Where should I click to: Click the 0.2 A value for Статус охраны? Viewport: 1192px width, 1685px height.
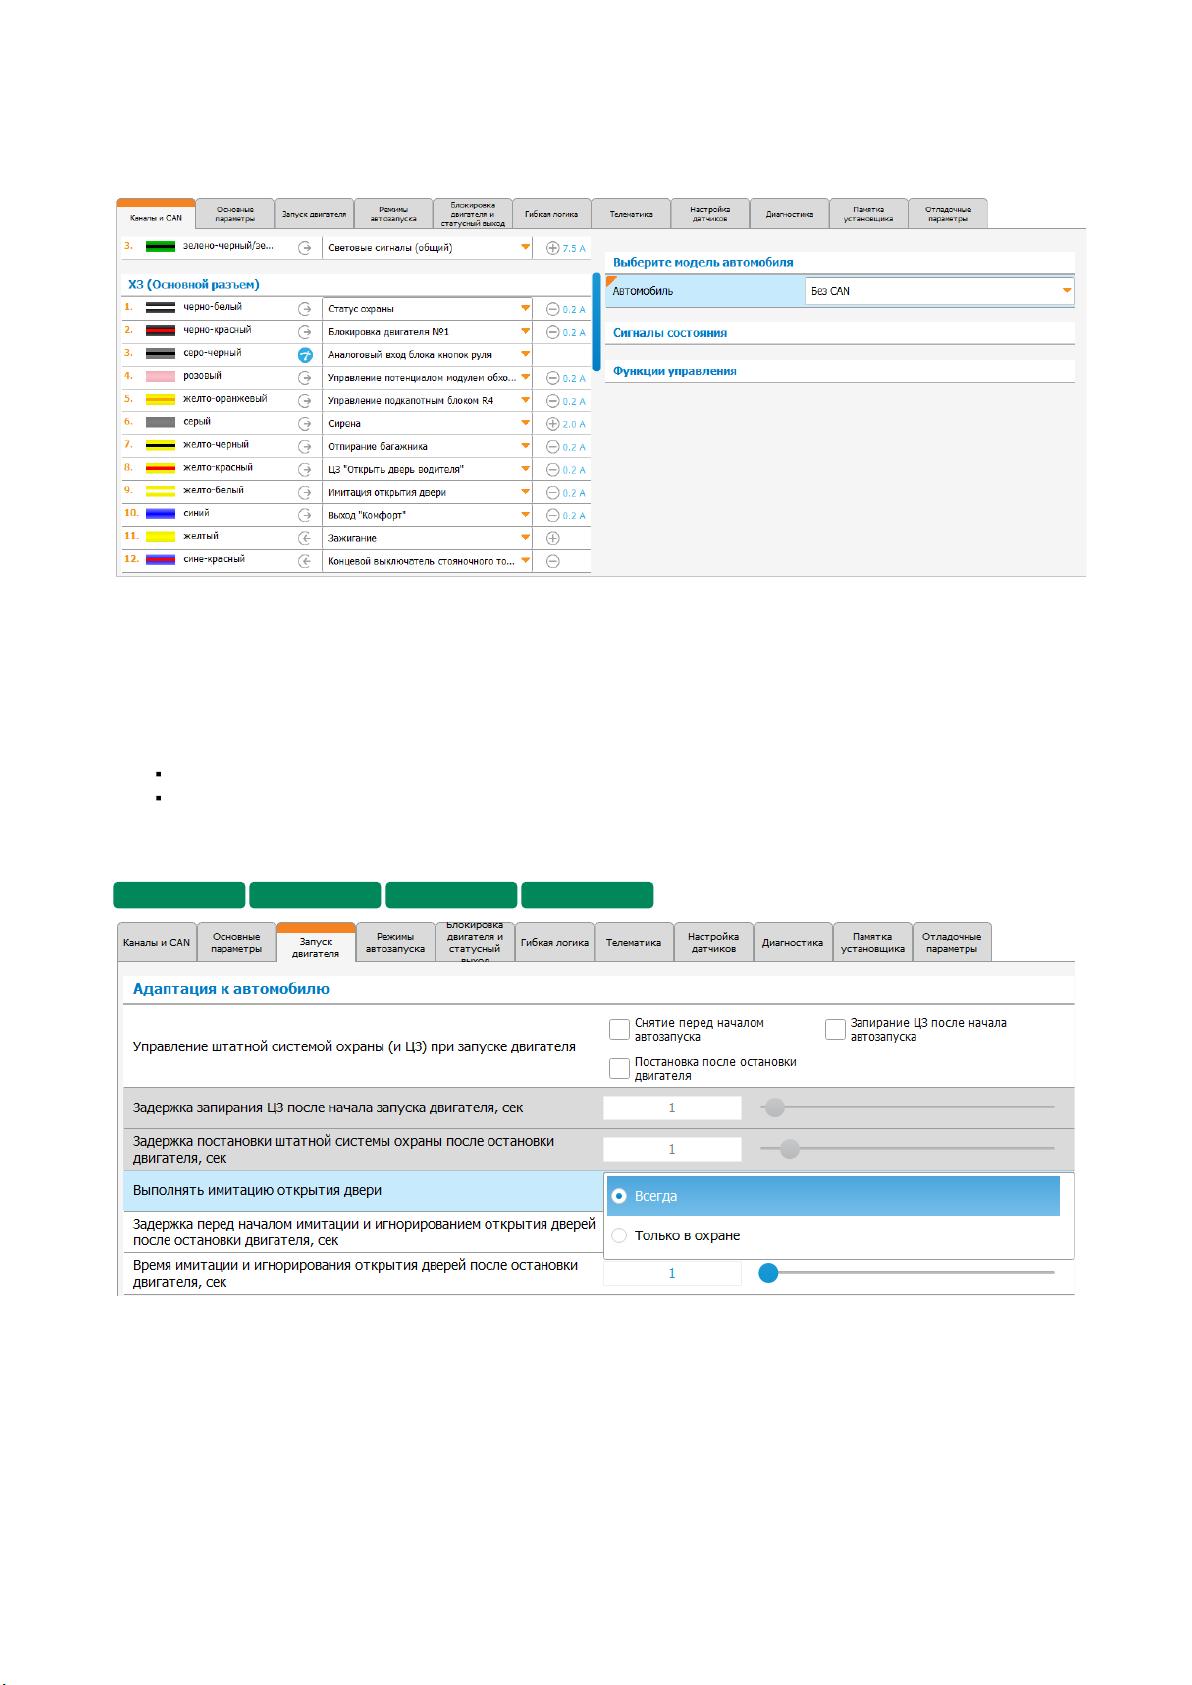574,309
